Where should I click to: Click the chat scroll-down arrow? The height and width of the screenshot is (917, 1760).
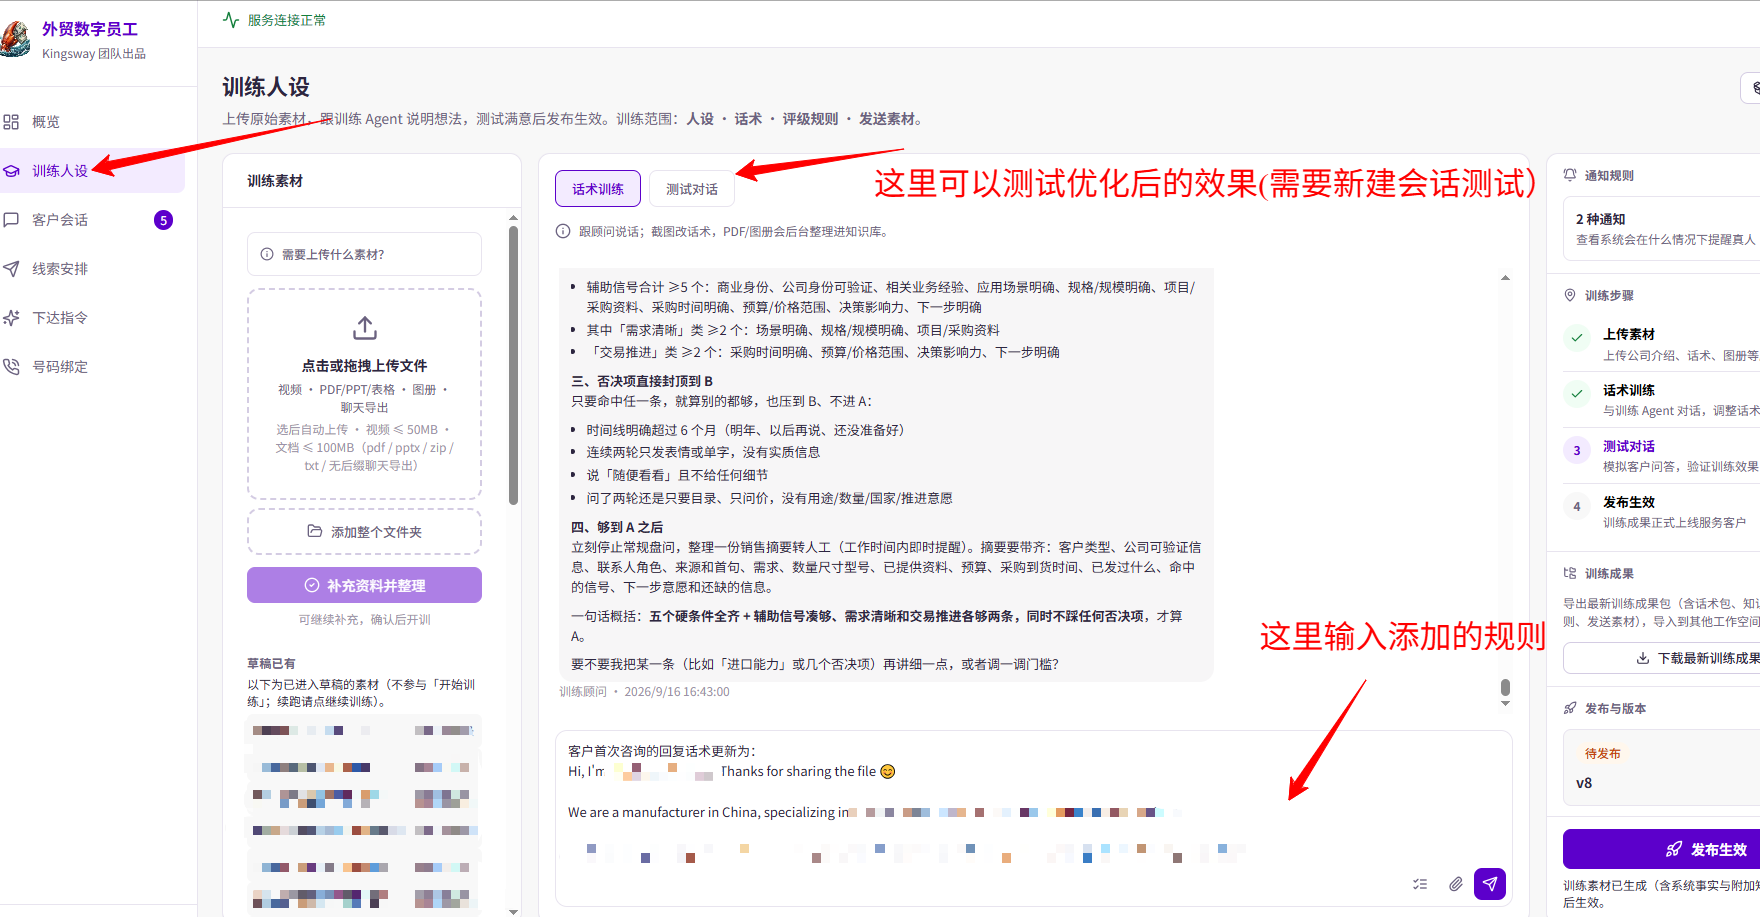[1505, 704]
